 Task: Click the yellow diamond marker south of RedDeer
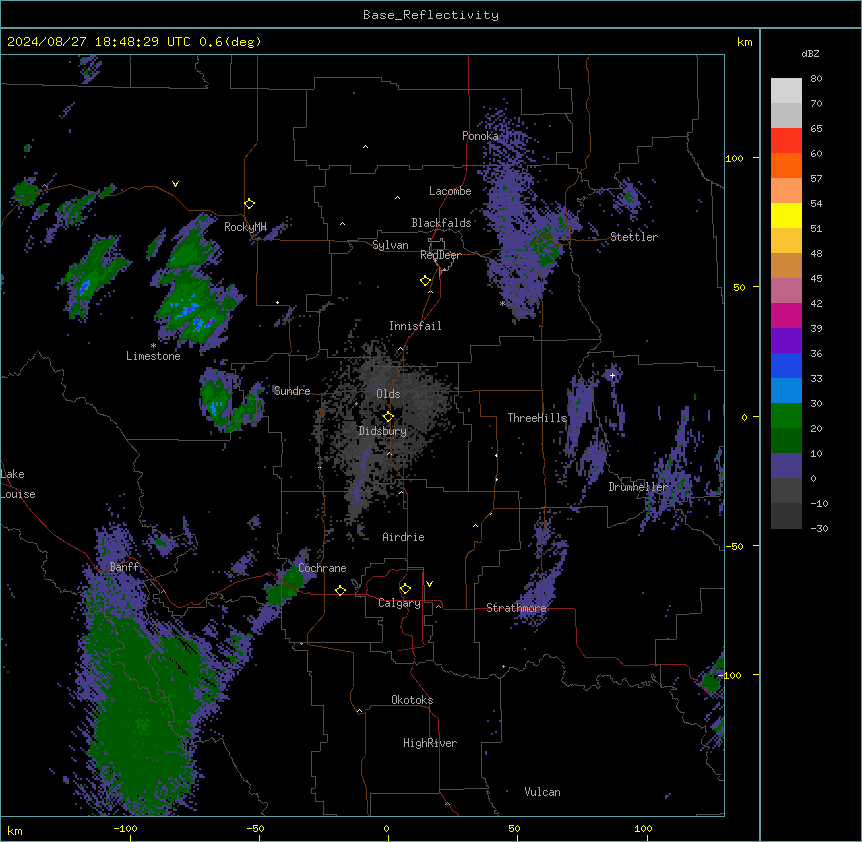[426, 281]
